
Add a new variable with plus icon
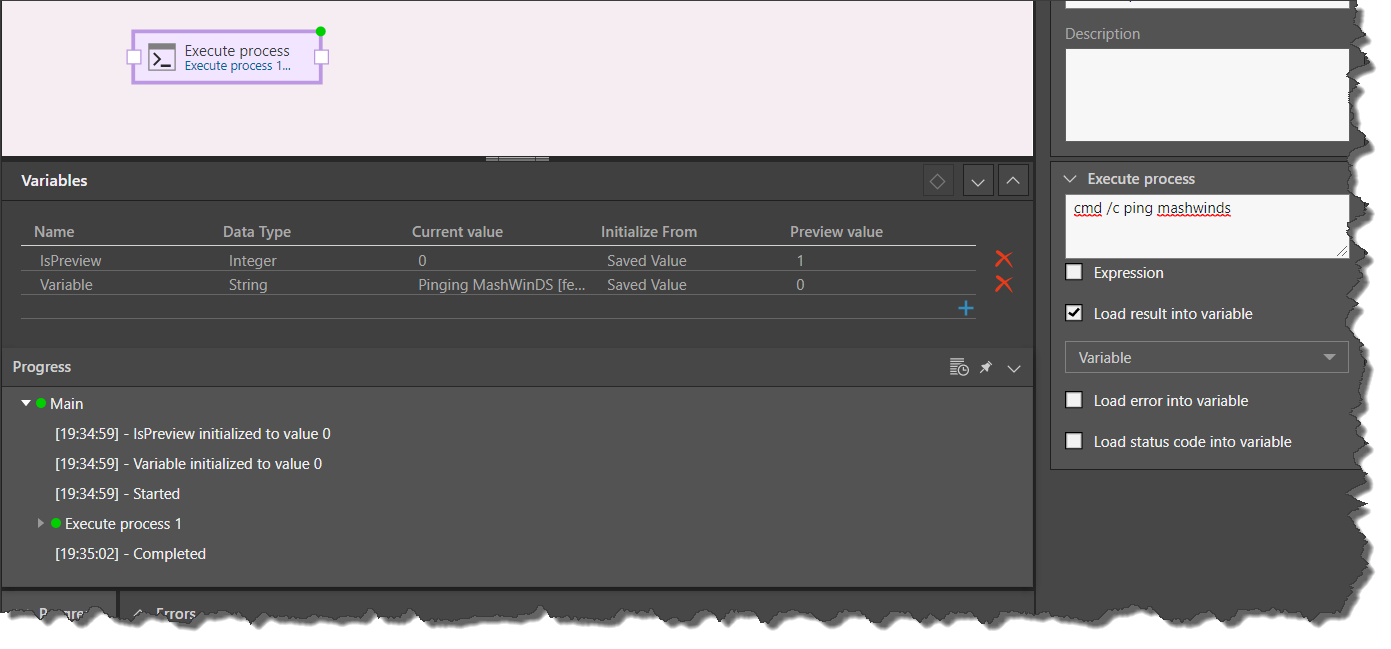point(966,308)
